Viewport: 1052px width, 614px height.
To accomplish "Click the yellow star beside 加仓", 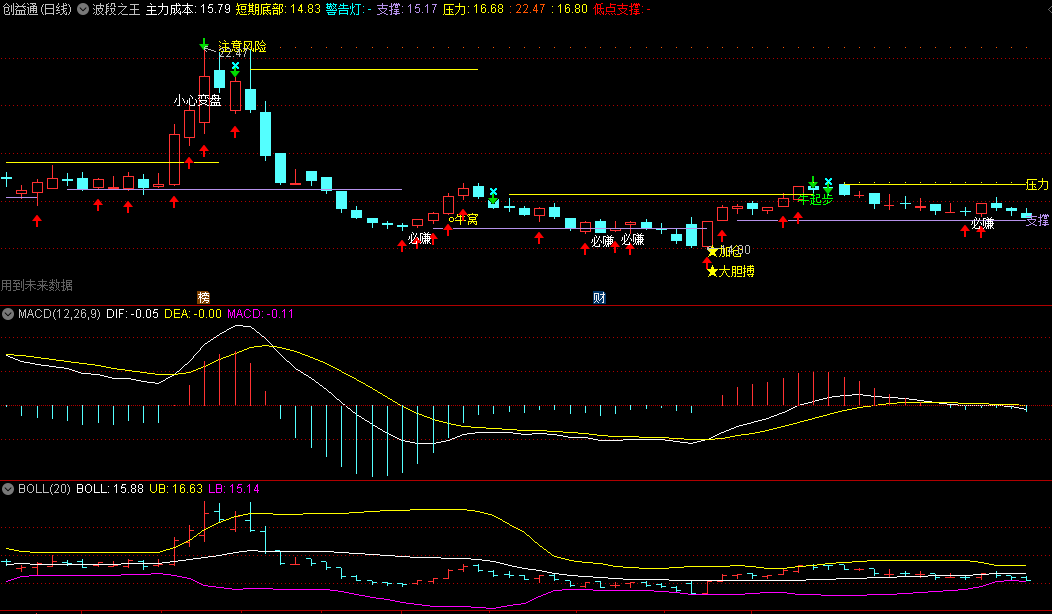I will pos(713,252).
